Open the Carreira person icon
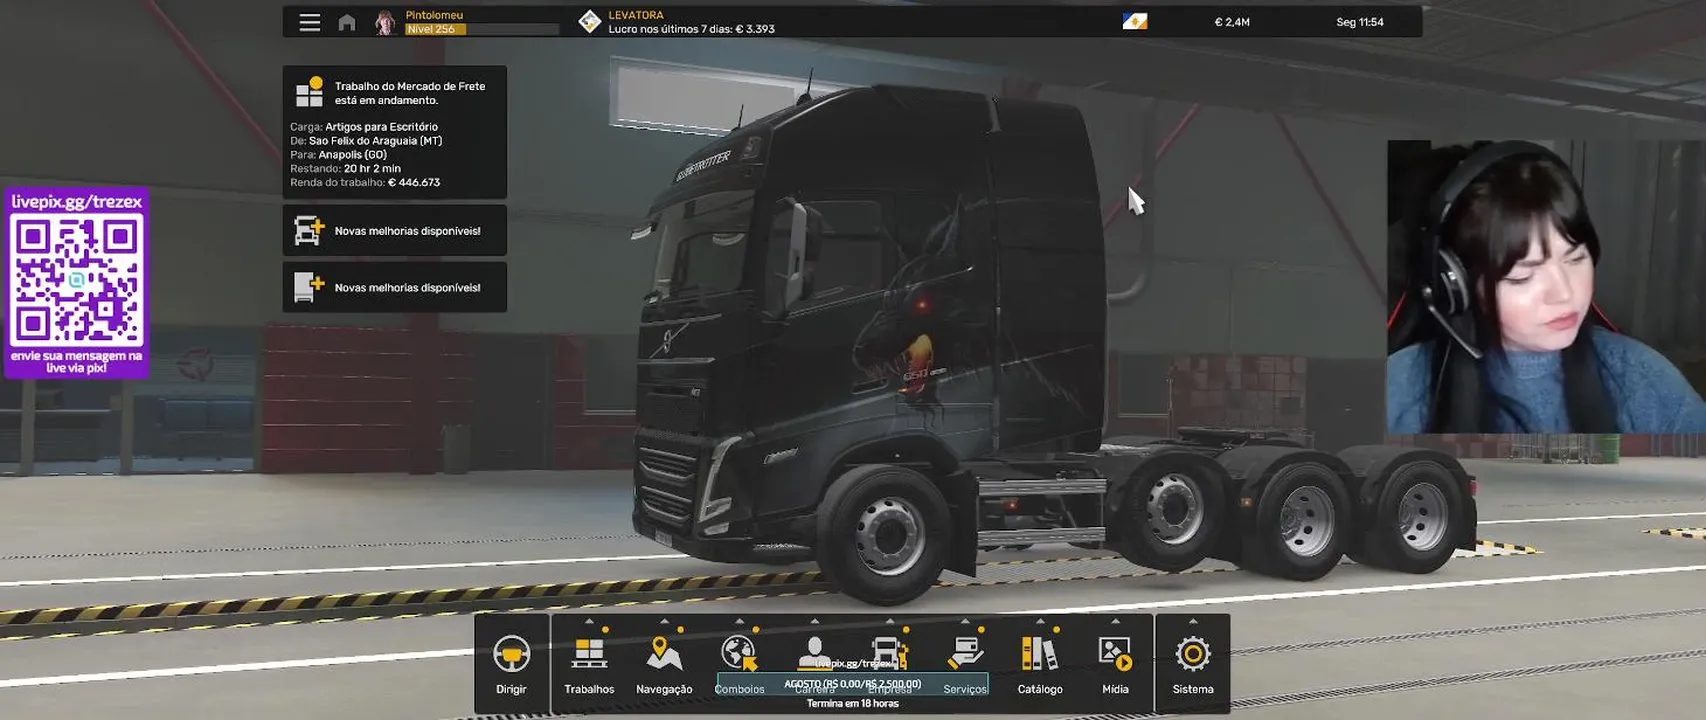The width and height of the screenshot is (1706, 720). (814, 652)
